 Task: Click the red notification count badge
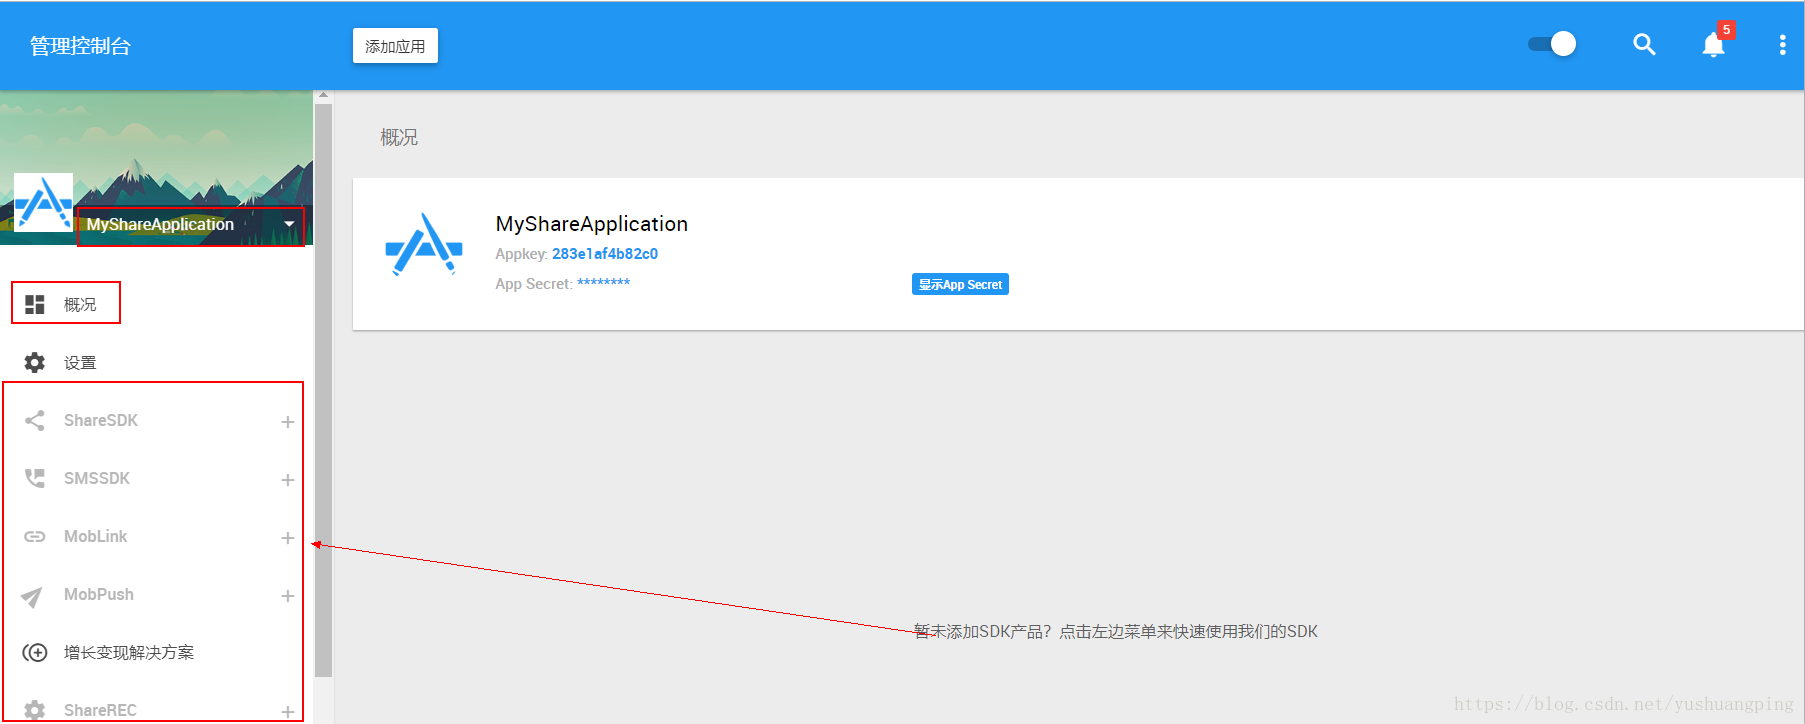(1726, 30)
